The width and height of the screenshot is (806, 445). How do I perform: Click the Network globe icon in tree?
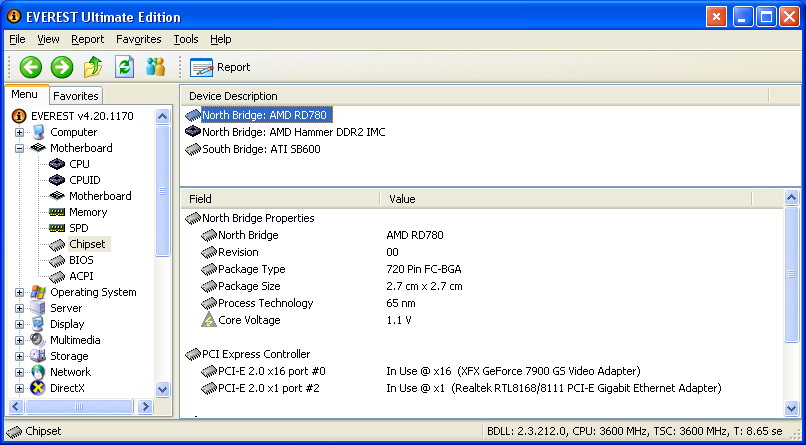coord(38,372)
